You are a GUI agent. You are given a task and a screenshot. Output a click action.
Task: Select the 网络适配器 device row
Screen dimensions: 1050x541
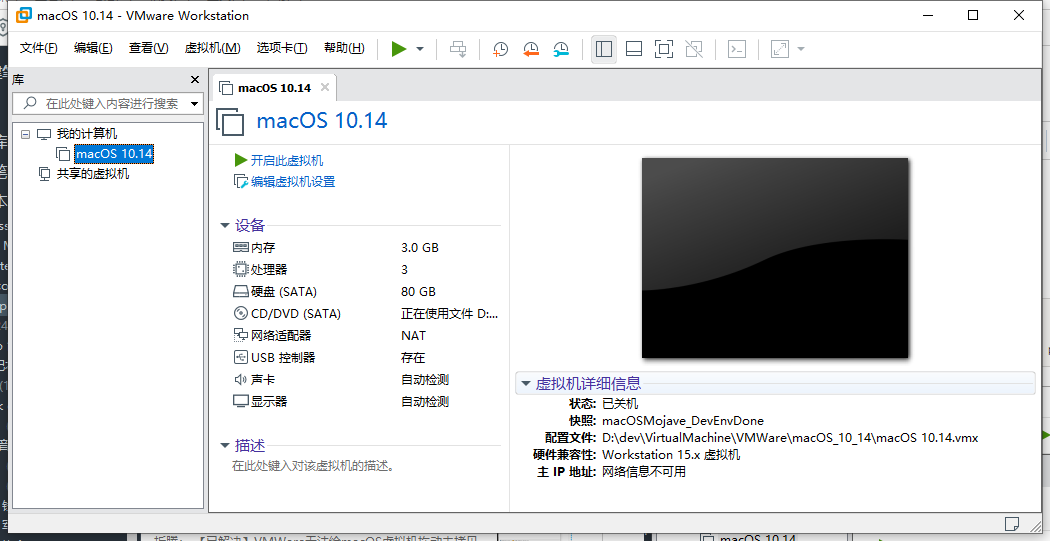point(365,335)
